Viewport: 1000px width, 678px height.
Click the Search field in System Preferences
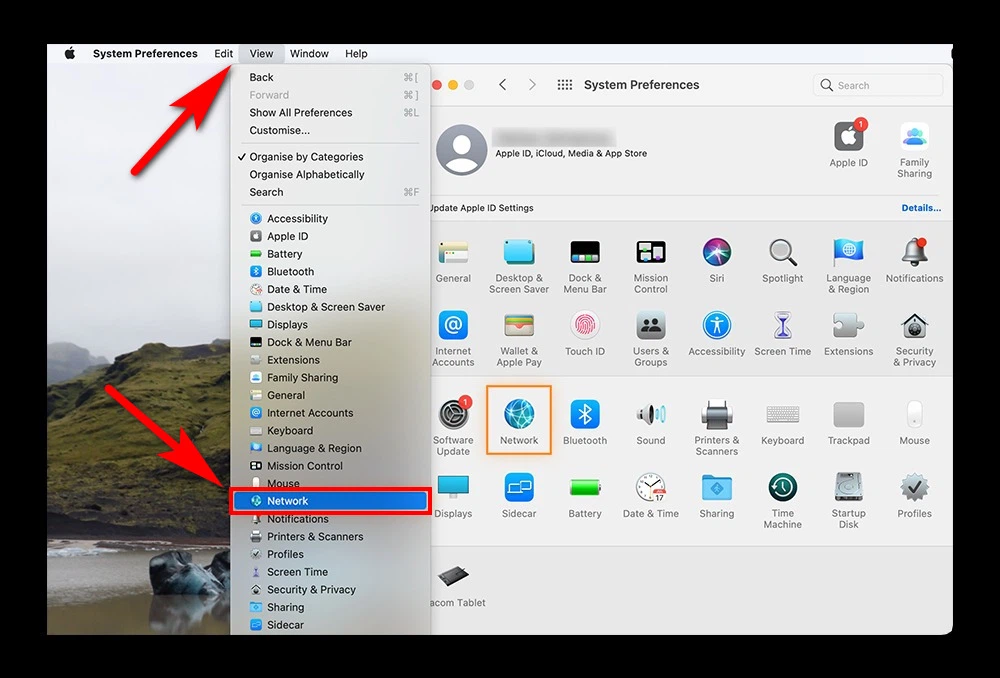pos(878,85)
